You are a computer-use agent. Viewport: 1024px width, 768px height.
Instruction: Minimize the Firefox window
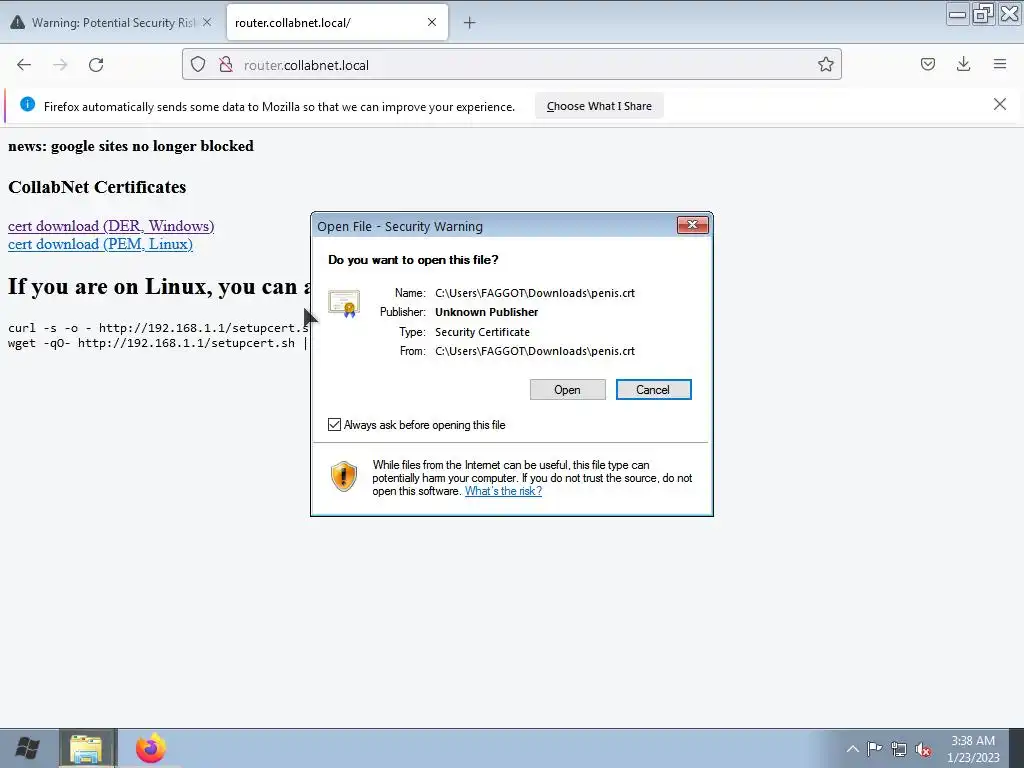957,14
